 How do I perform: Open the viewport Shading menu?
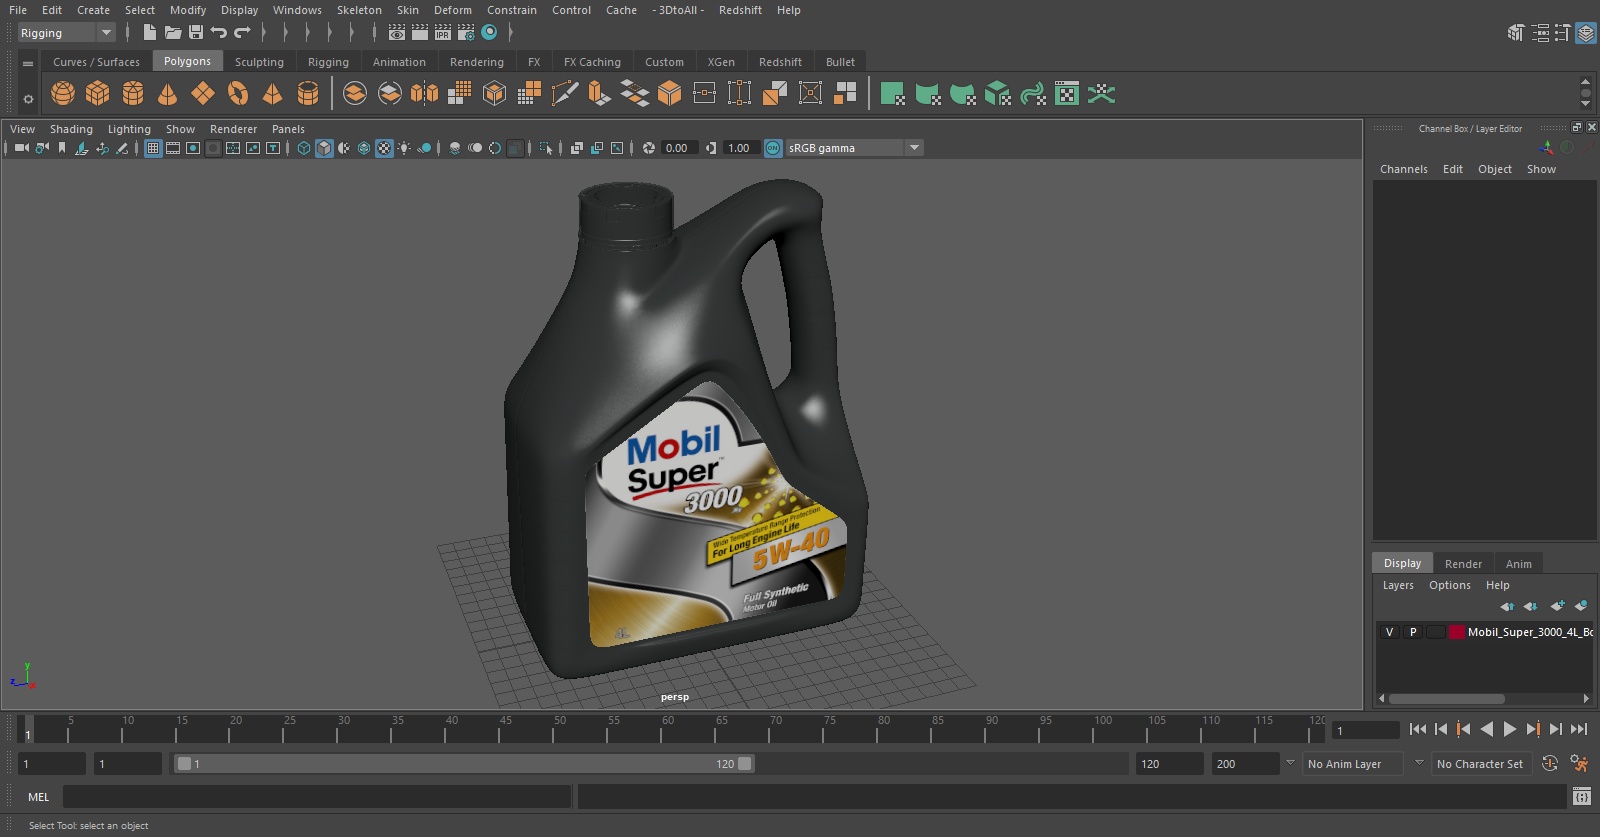71,129
